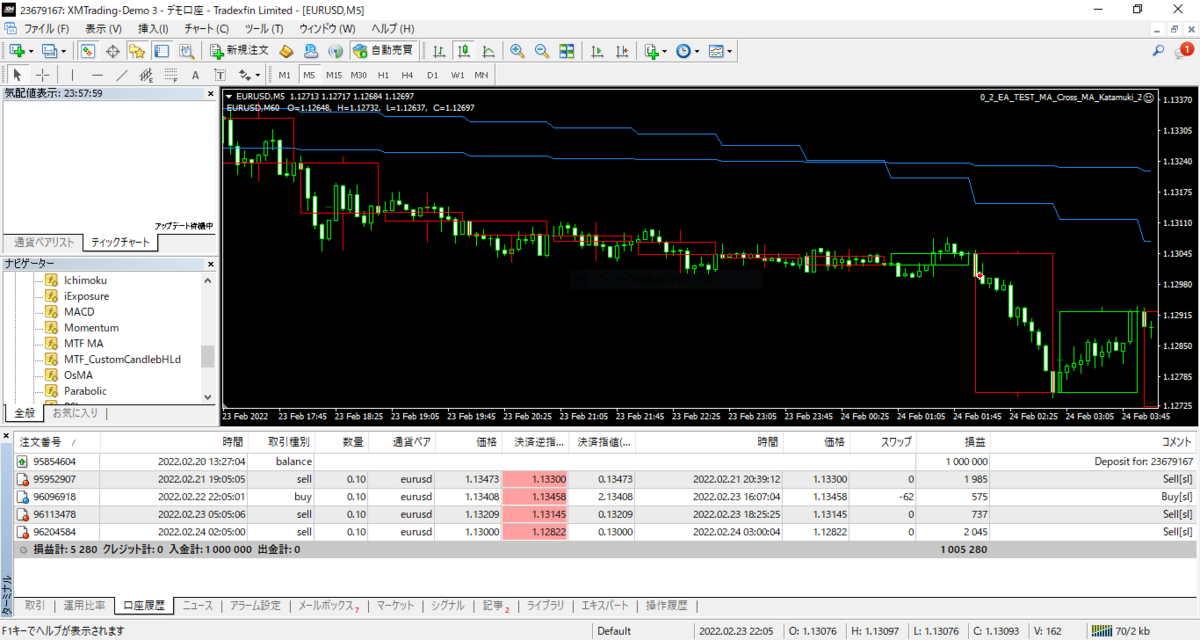Click the new chart icon in toolbar
Image resolution: width=1200 pixels, height=640 pixels.
tap(17, 50)
